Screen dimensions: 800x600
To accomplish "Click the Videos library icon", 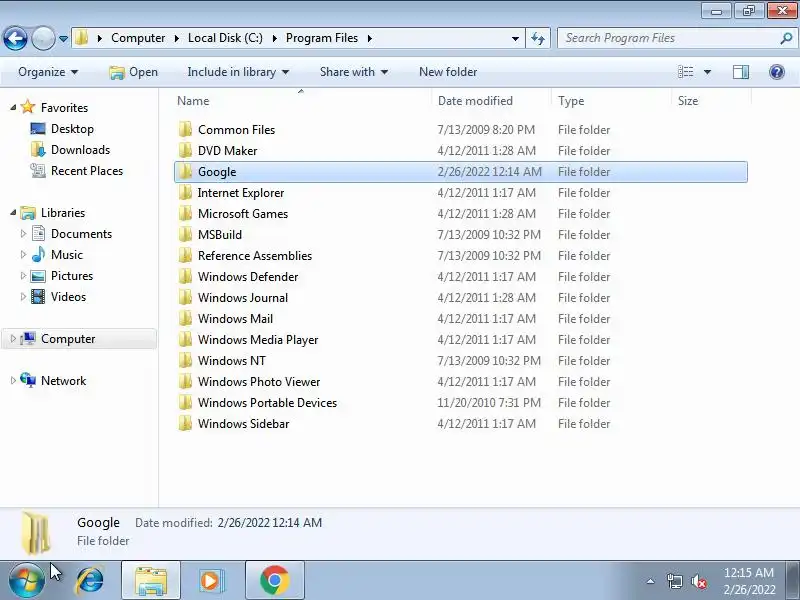I will click(x=38, y=296).
